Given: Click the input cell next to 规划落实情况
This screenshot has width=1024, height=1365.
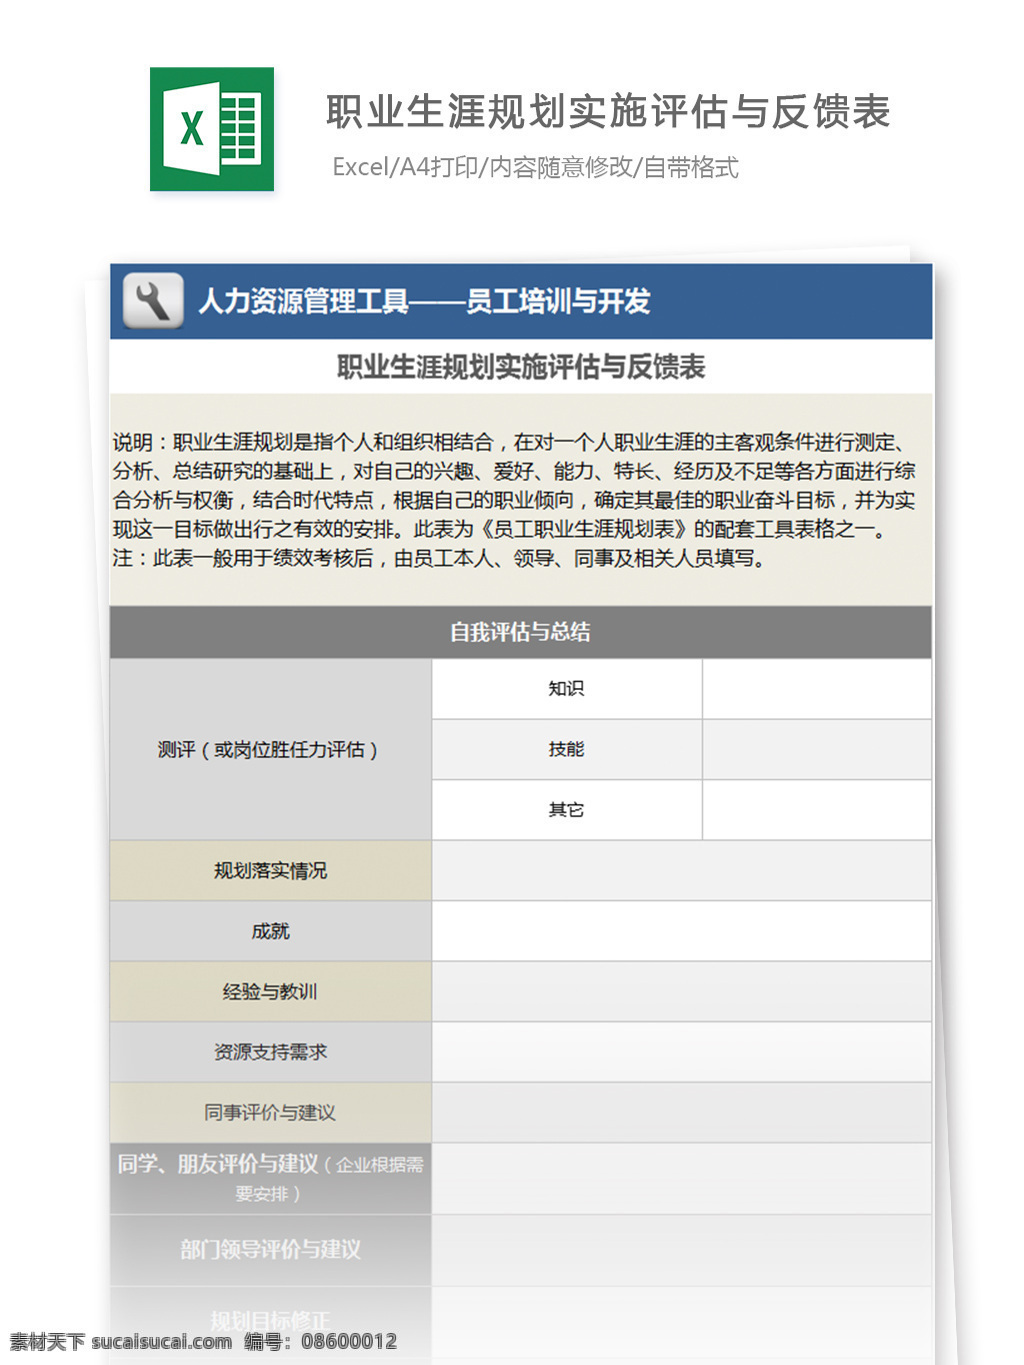Looking at the screenshot, I should [682, 871].
